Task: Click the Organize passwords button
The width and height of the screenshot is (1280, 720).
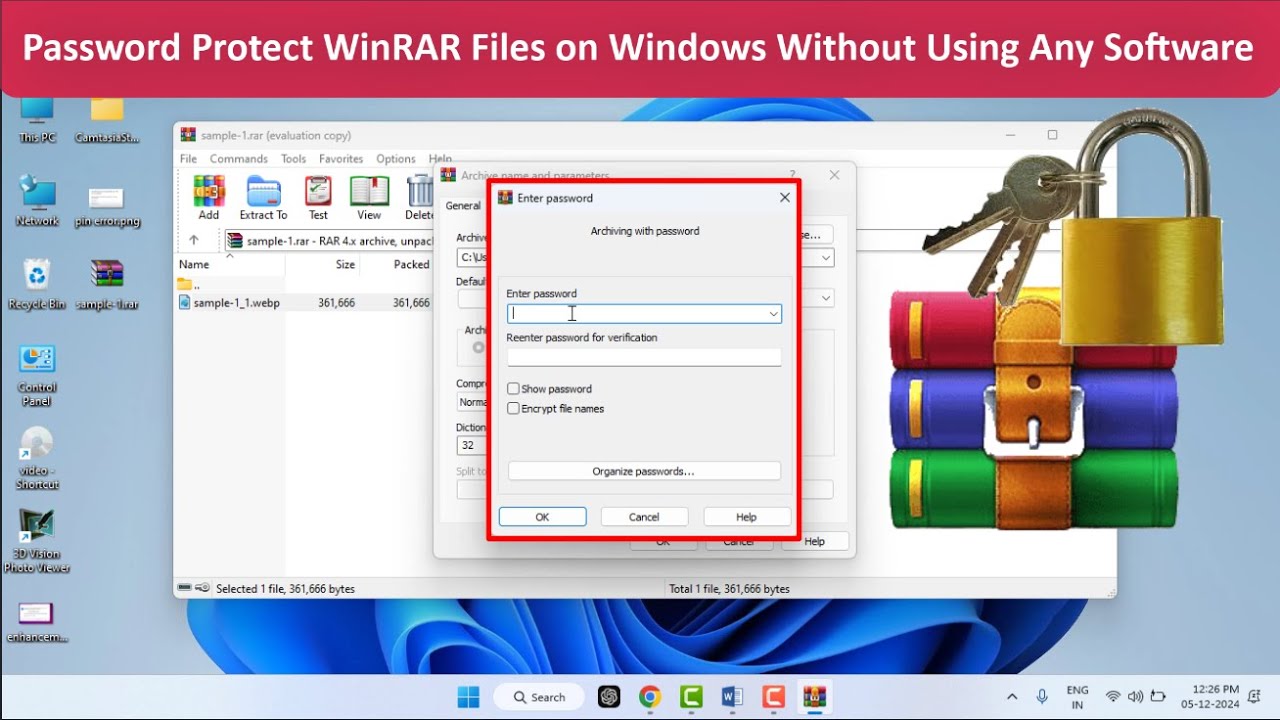Action: 644,471
